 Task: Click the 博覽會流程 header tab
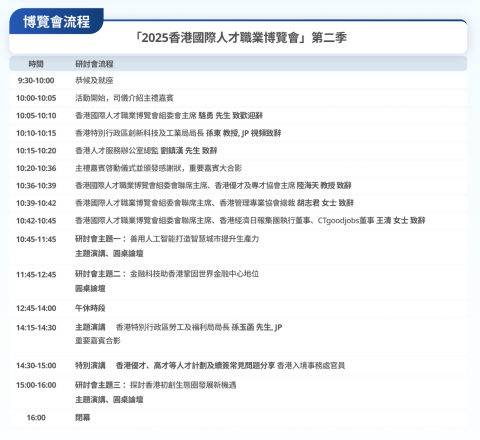click(x=56, y=21)
